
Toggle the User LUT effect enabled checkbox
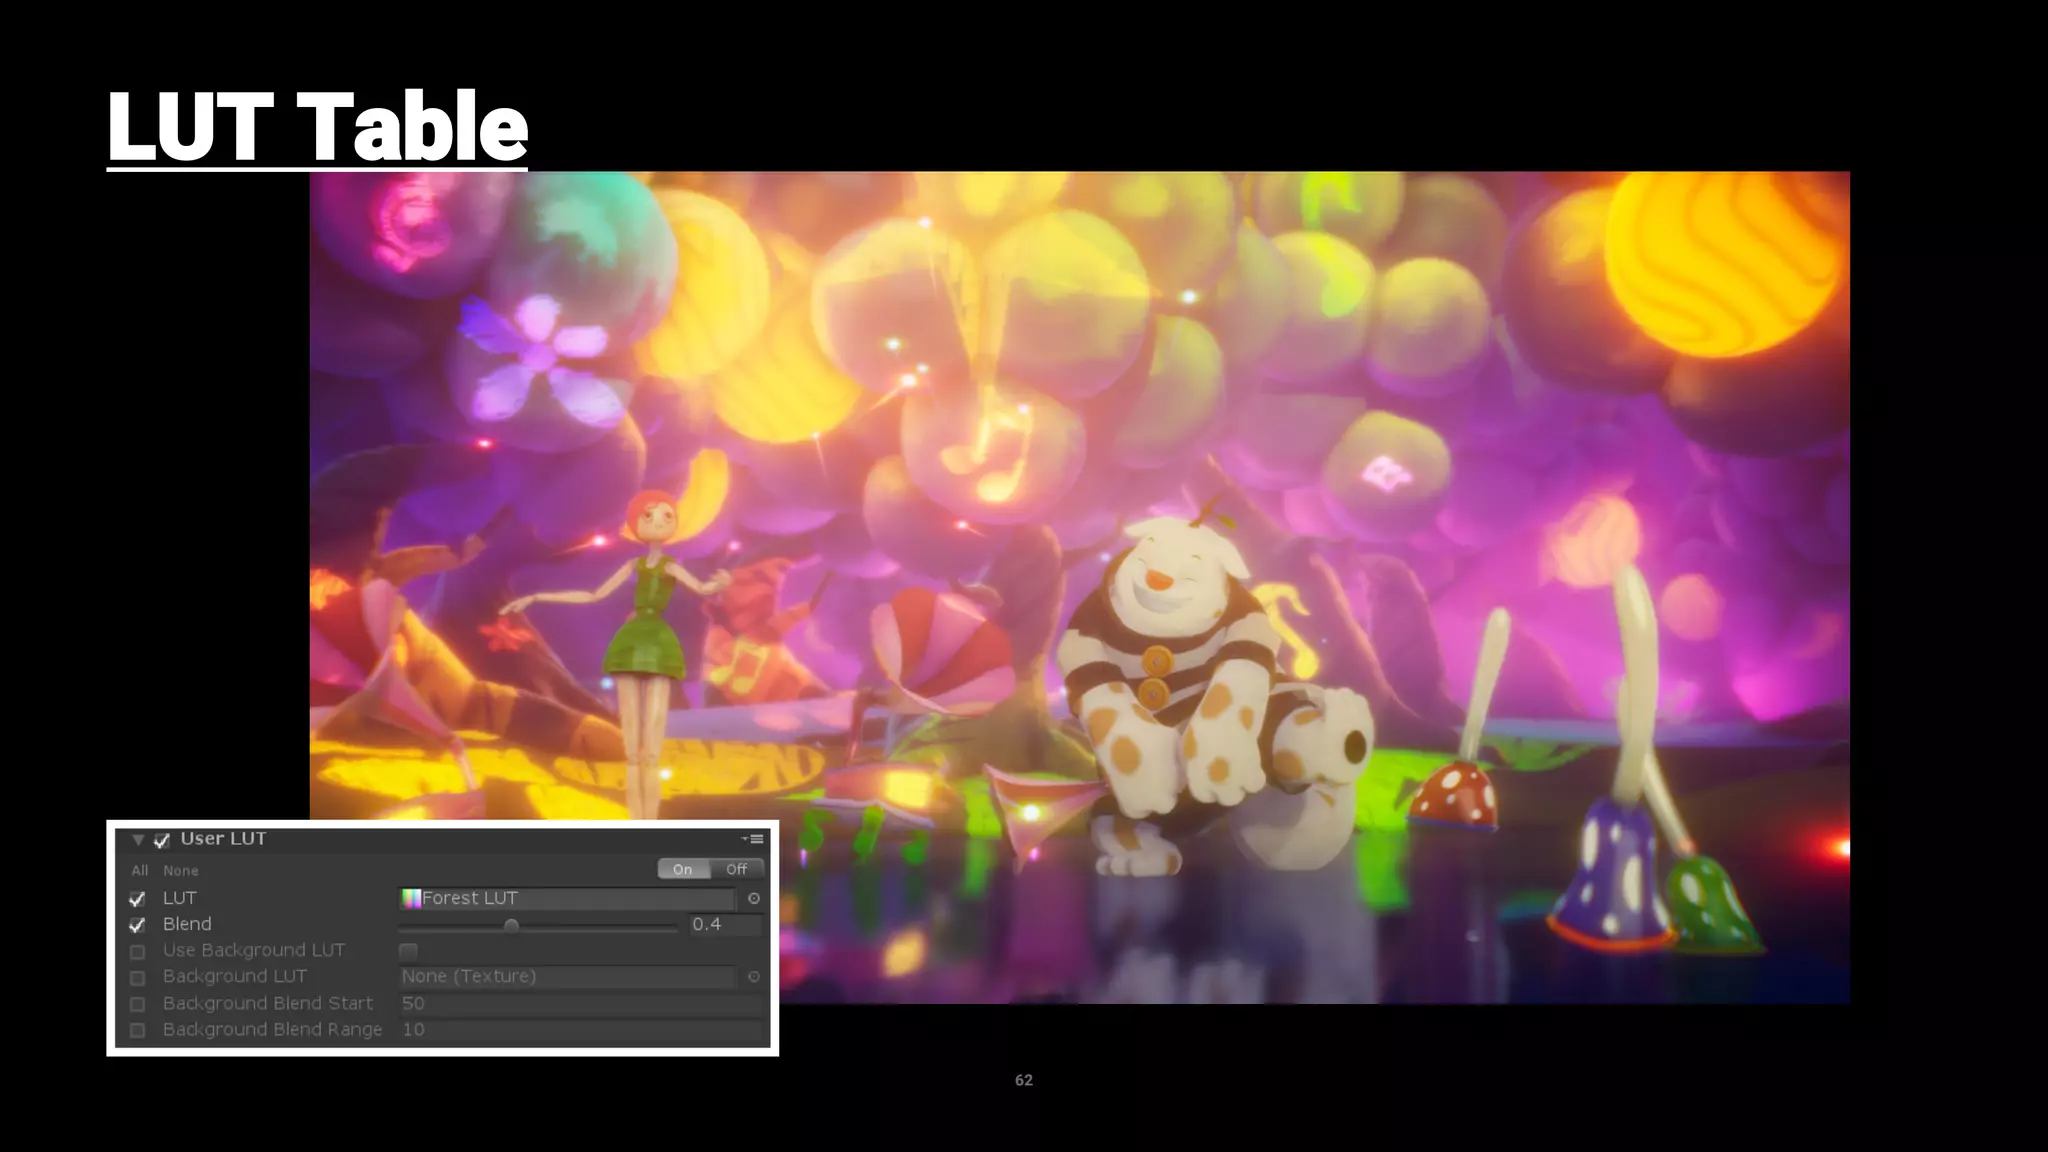tap(162, 840)
